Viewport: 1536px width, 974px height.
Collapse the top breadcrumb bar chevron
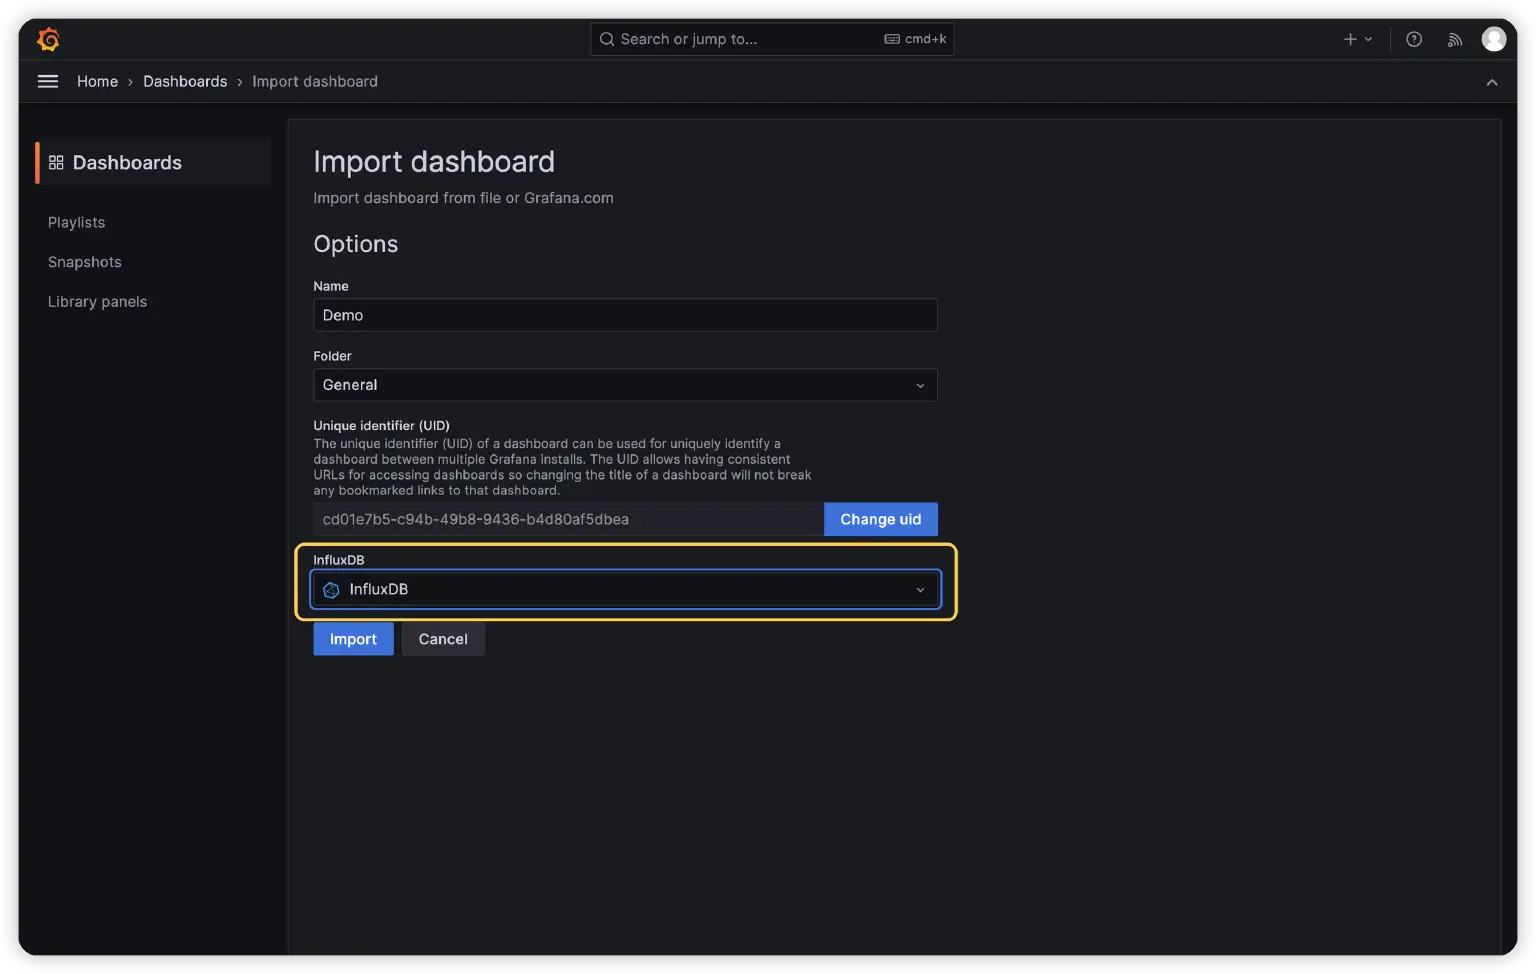click(1492, 82)
